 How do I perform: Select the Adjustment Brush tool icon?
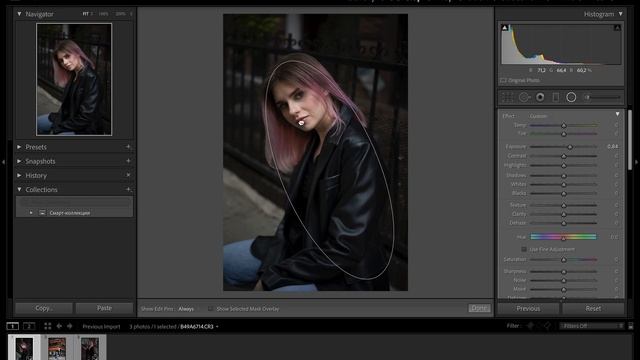pyautogui.click(x=603, y=97)
